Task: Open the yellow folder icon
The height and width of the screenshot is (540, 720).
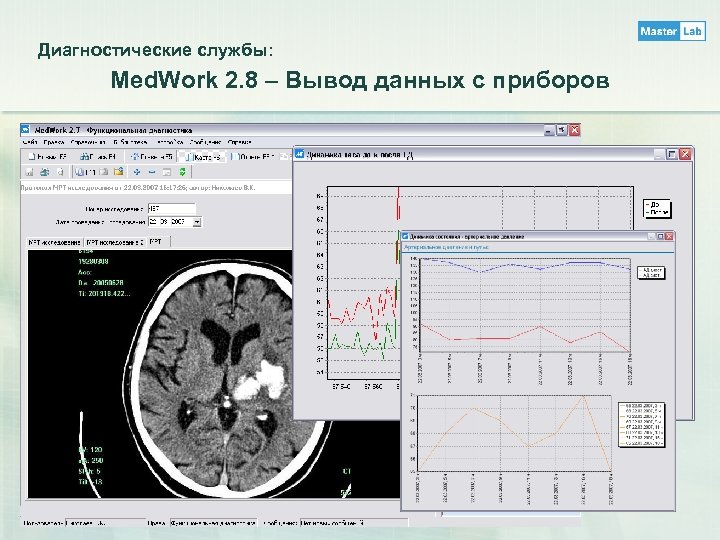Action: [x=118, y=172]
